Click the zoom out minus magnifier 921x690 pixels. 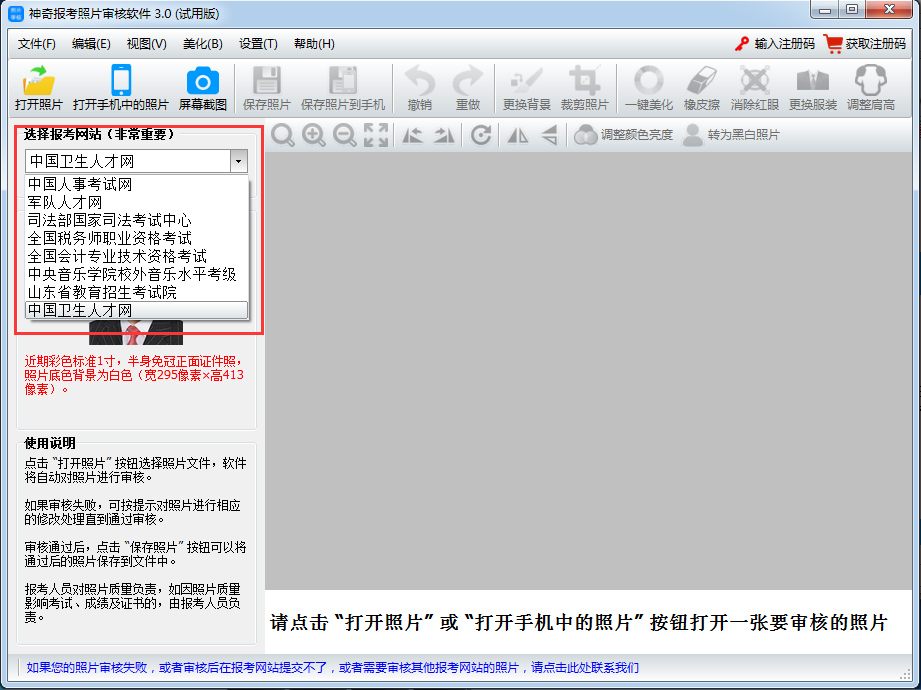345,135
